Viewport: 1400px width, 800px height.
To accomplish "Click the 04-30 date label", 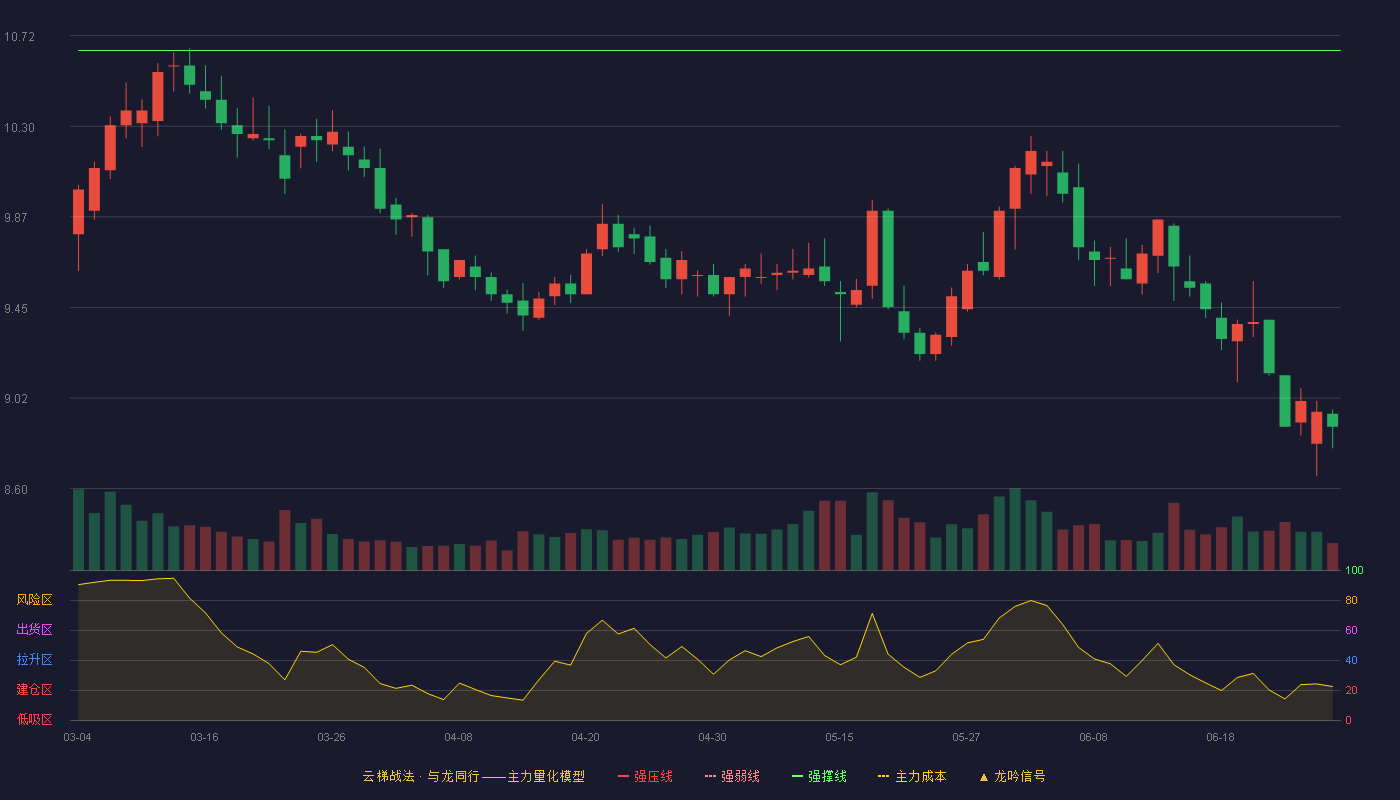I will 712,737.
